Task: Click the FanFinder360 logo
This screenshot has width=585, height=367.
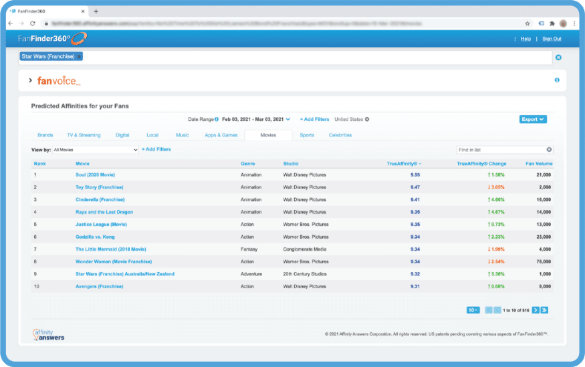Action: [x=52, y=38]
